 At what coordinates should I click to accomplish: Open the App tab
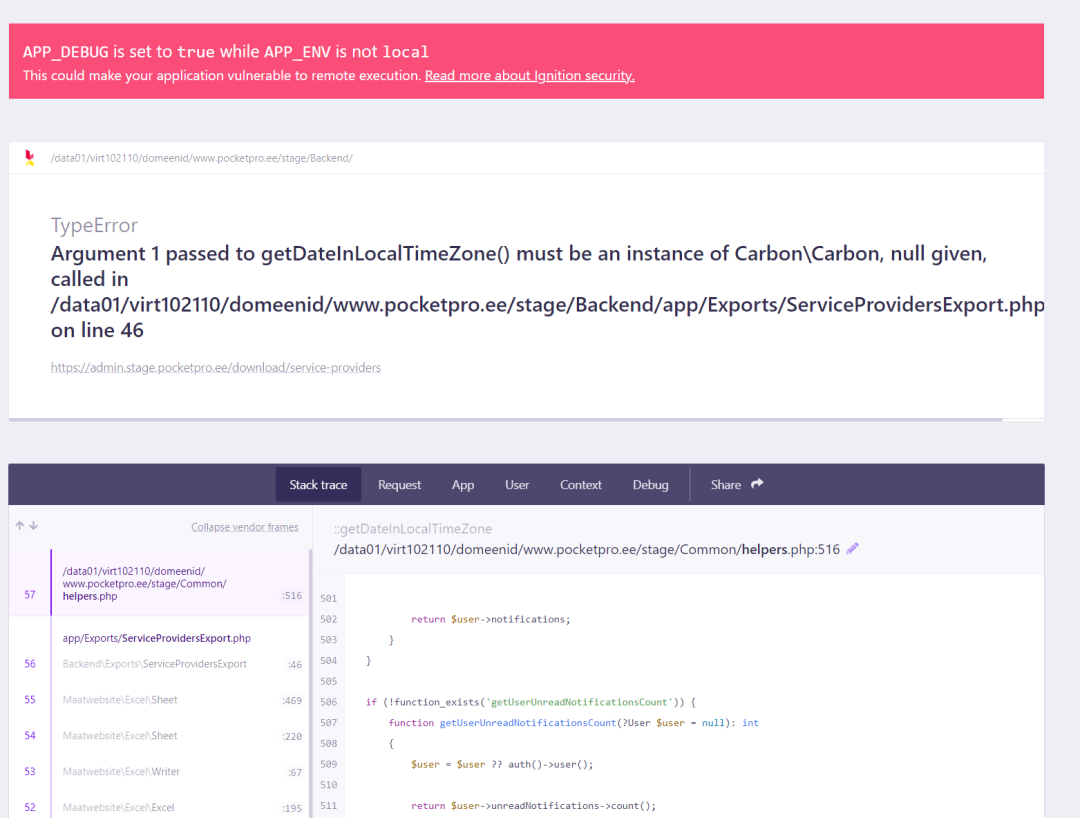(462, 485)
